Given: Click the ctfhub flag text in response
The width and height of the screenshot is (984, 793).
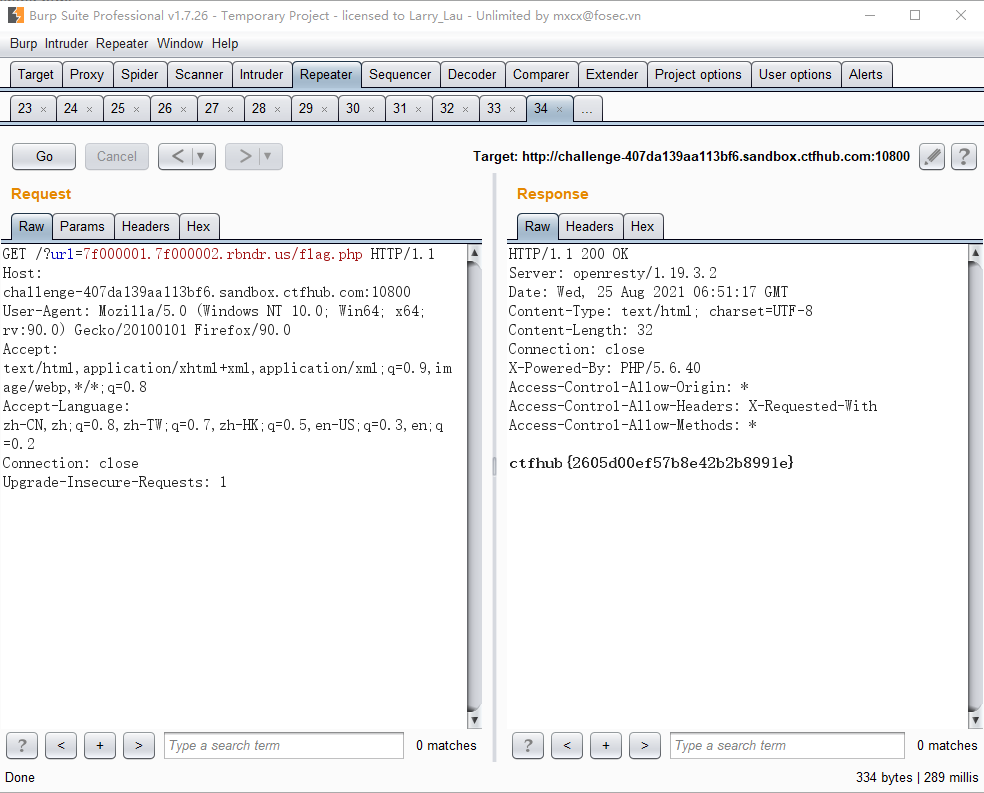Looking at the screenshot, I should pos(651,463).
